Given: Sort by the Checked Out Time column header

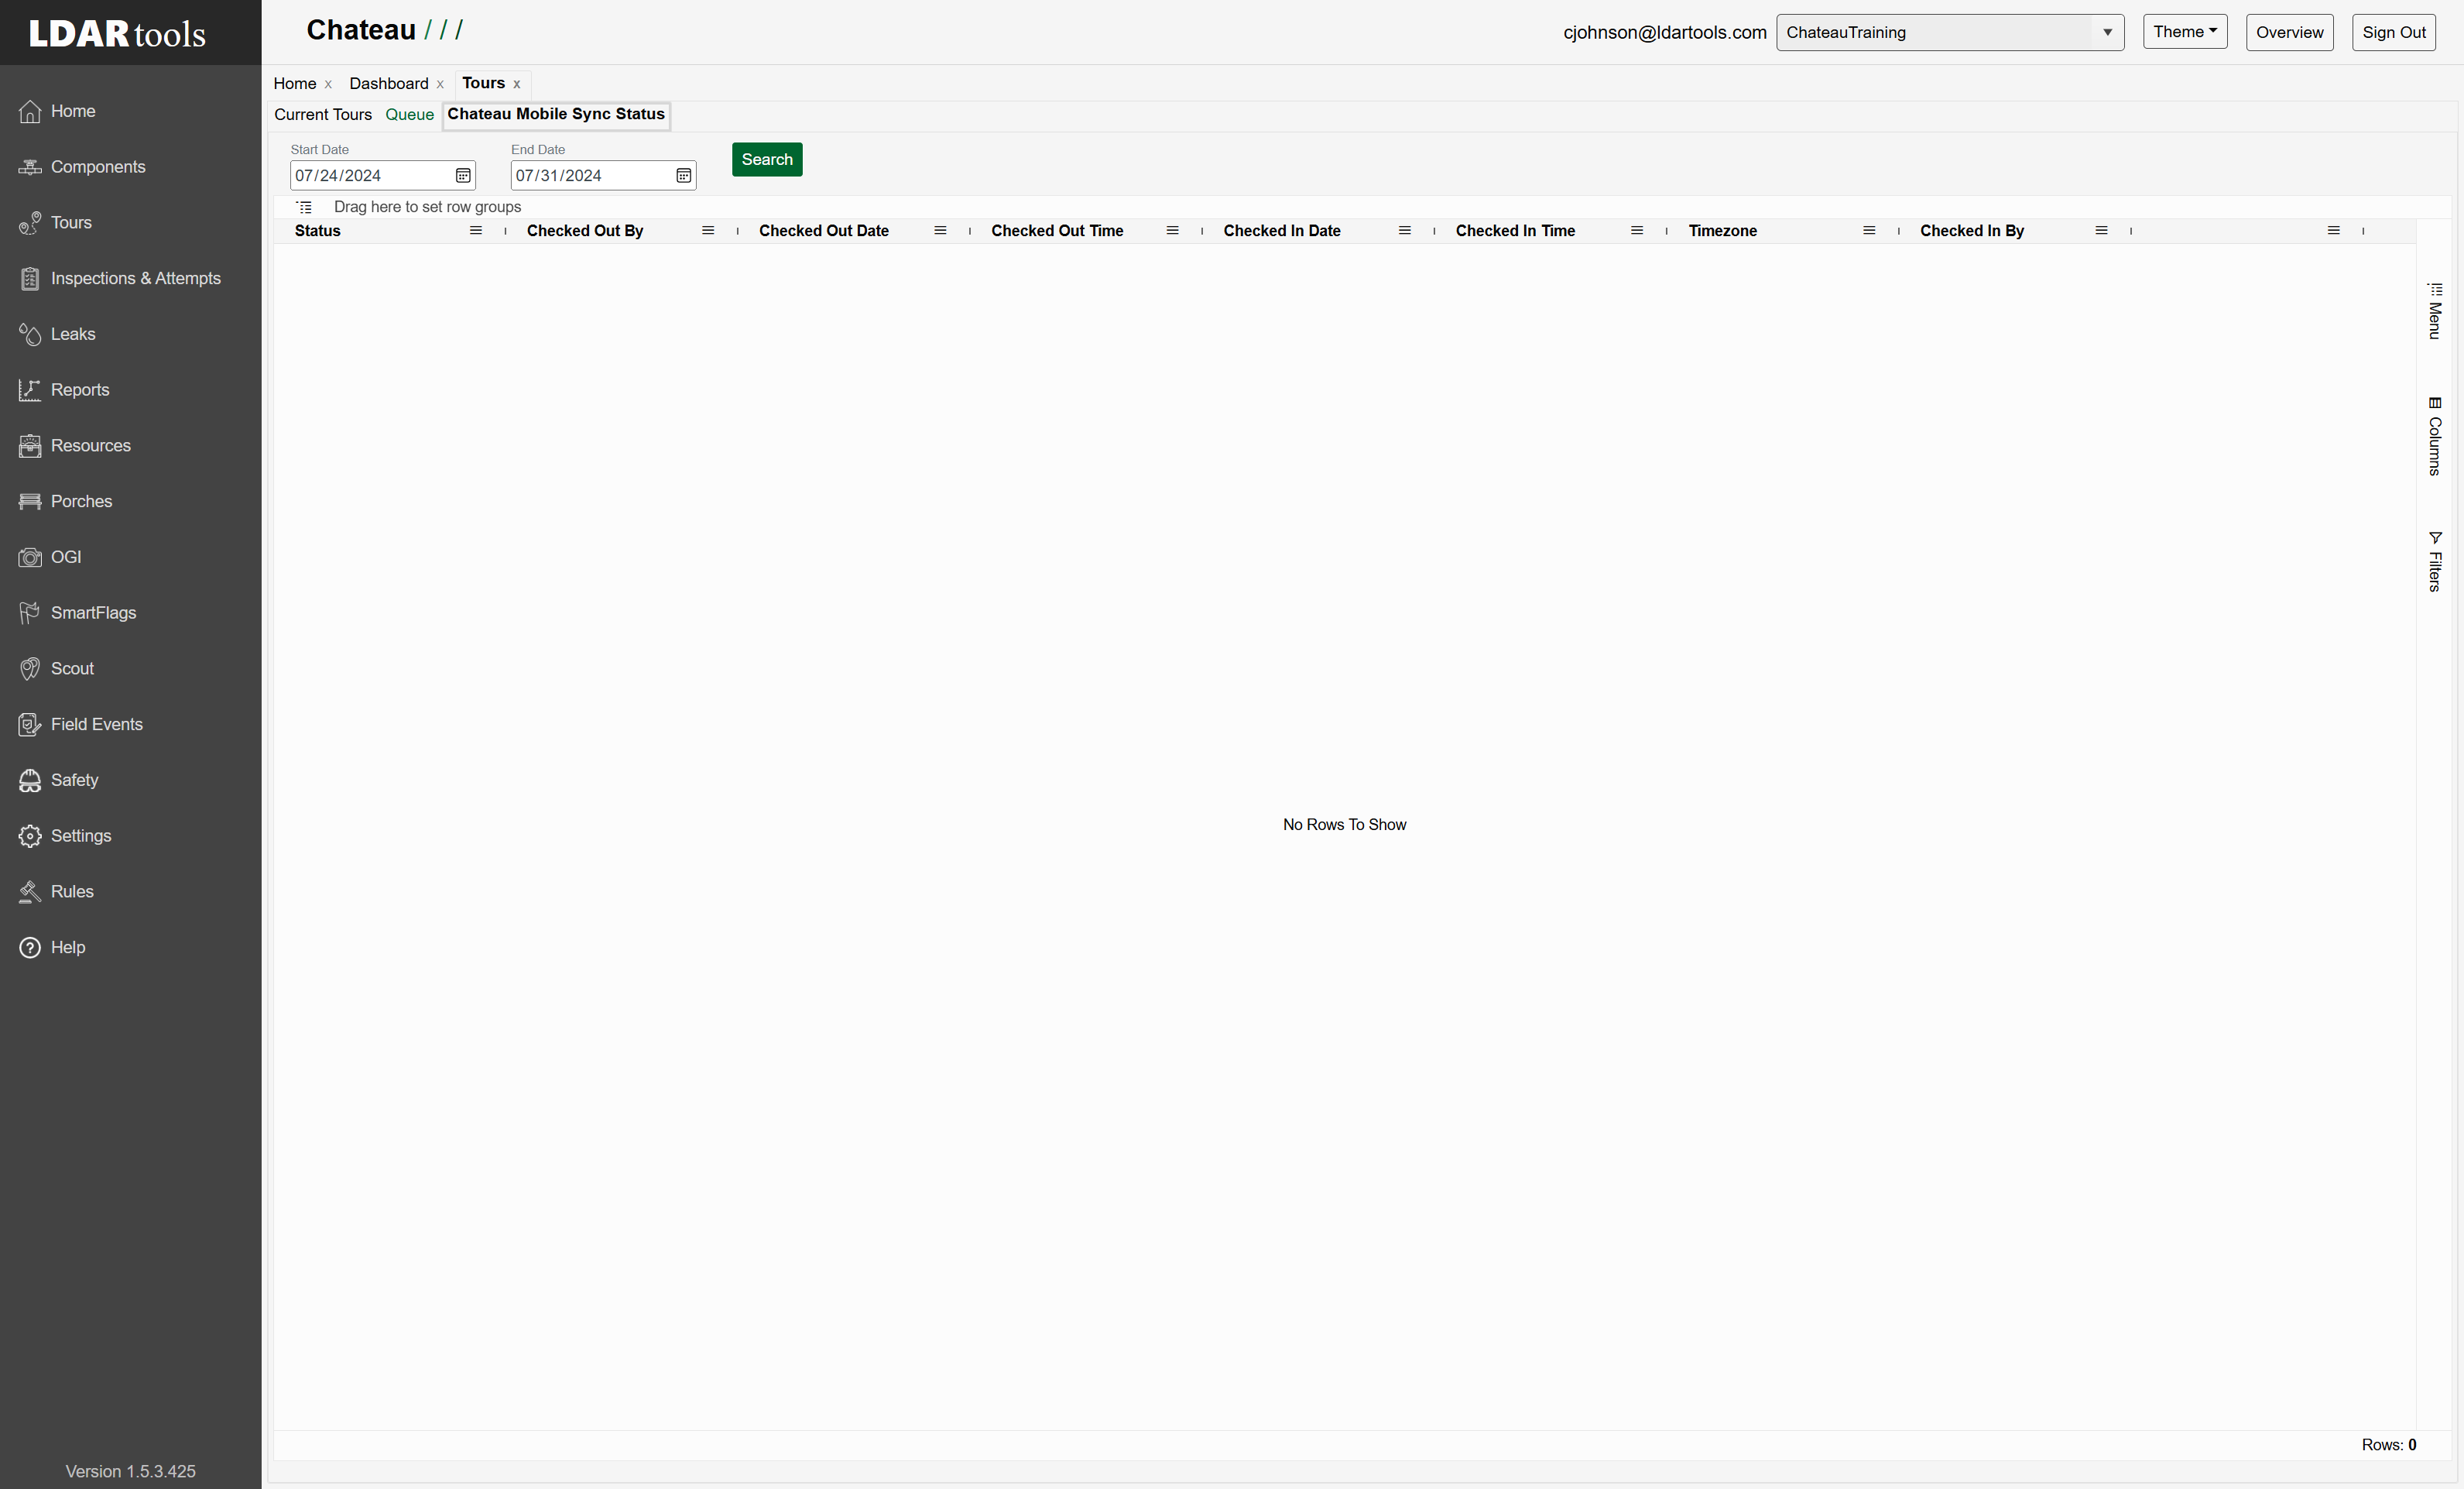Looking at the screenshot, I should (1057, 231).
